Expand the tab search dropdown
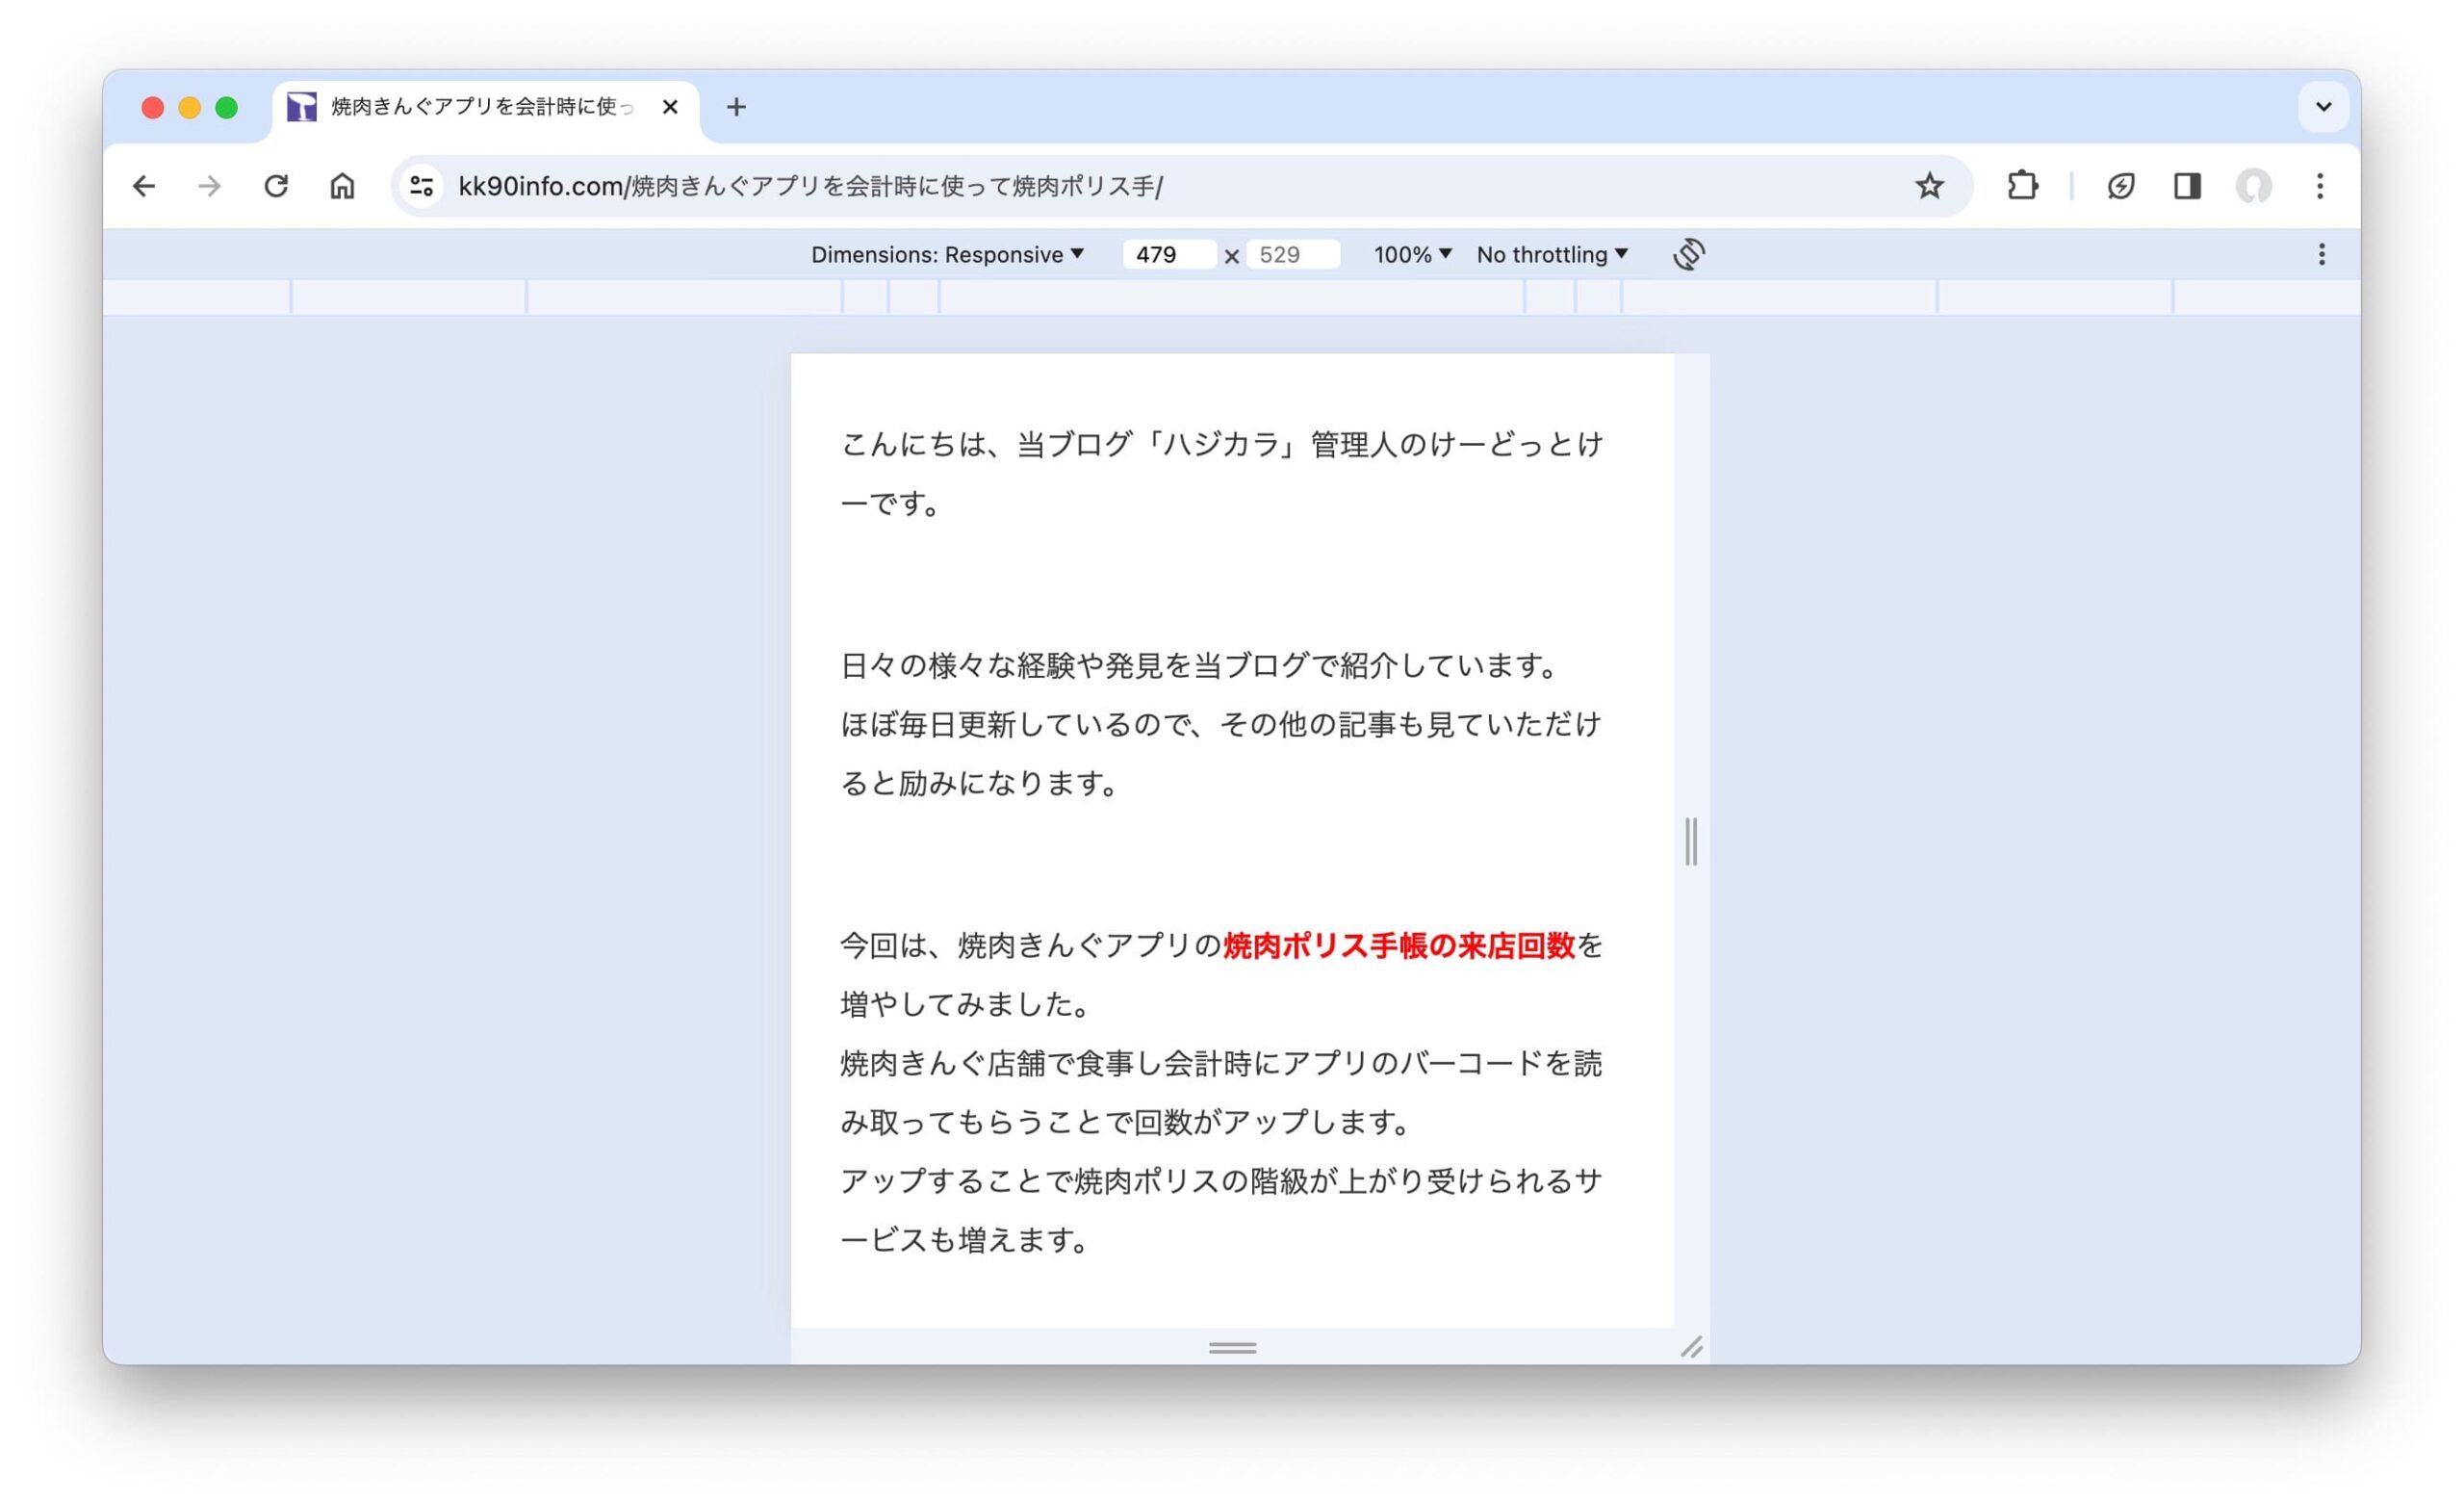The width and height of the screenshot is (2464, 1501). tap(2323, 107)
